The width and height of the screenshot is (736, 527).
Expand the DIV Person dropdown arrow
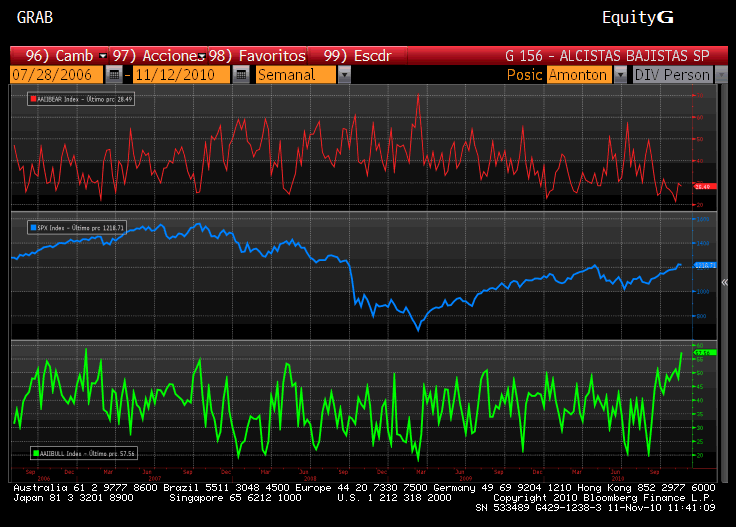click(721, 75)
